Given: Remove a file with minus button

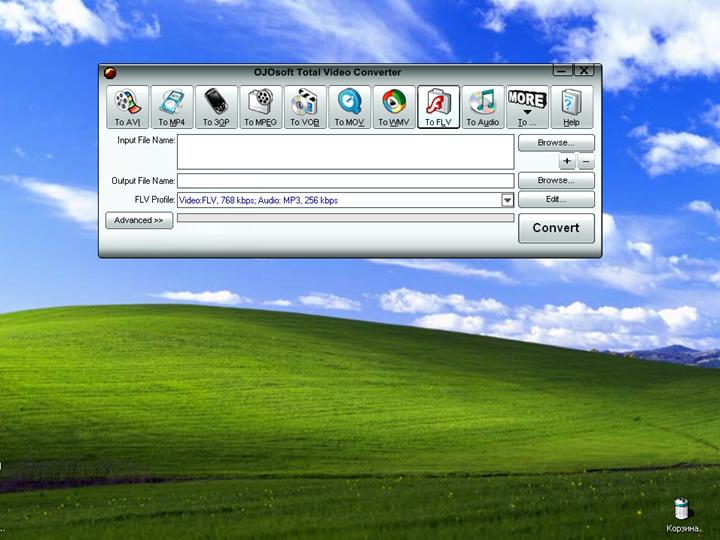Looking at the screenshot, I should coord(586,161).
